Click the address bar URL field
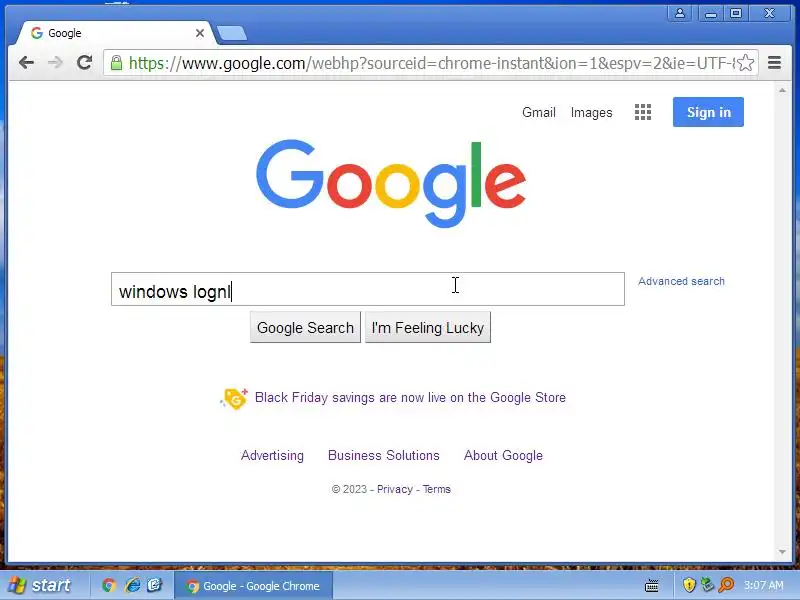 tap(431, 63)
